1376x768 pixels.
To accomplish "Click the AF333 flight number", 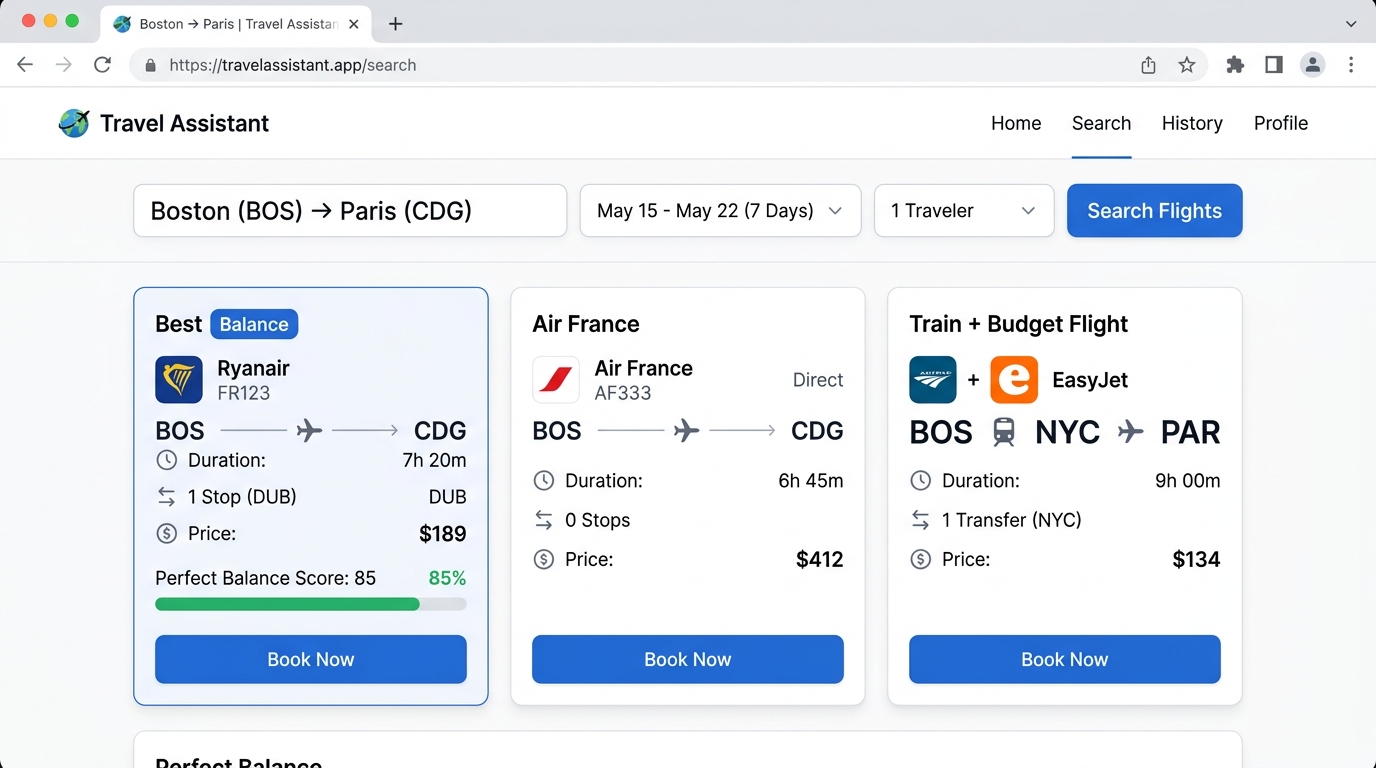I will (623, 393).
